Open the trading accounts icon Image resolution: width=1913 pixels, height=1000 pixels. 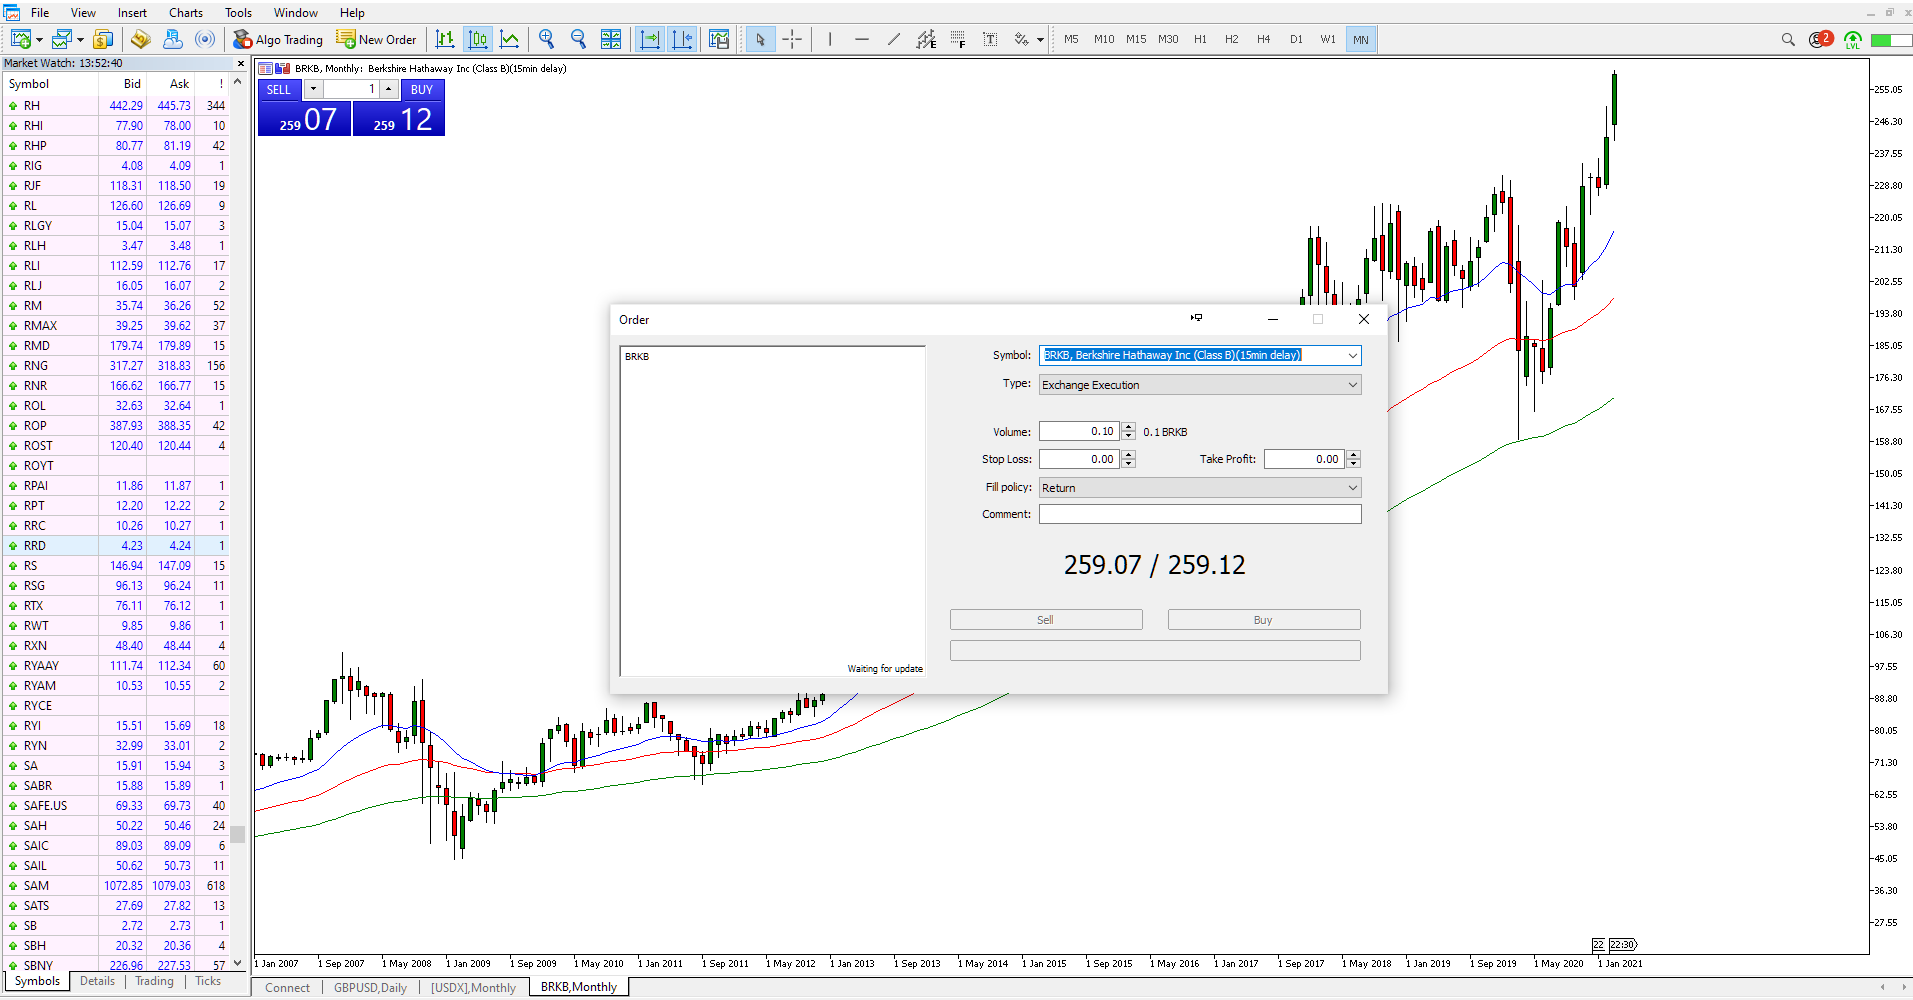tap(103, 39)
